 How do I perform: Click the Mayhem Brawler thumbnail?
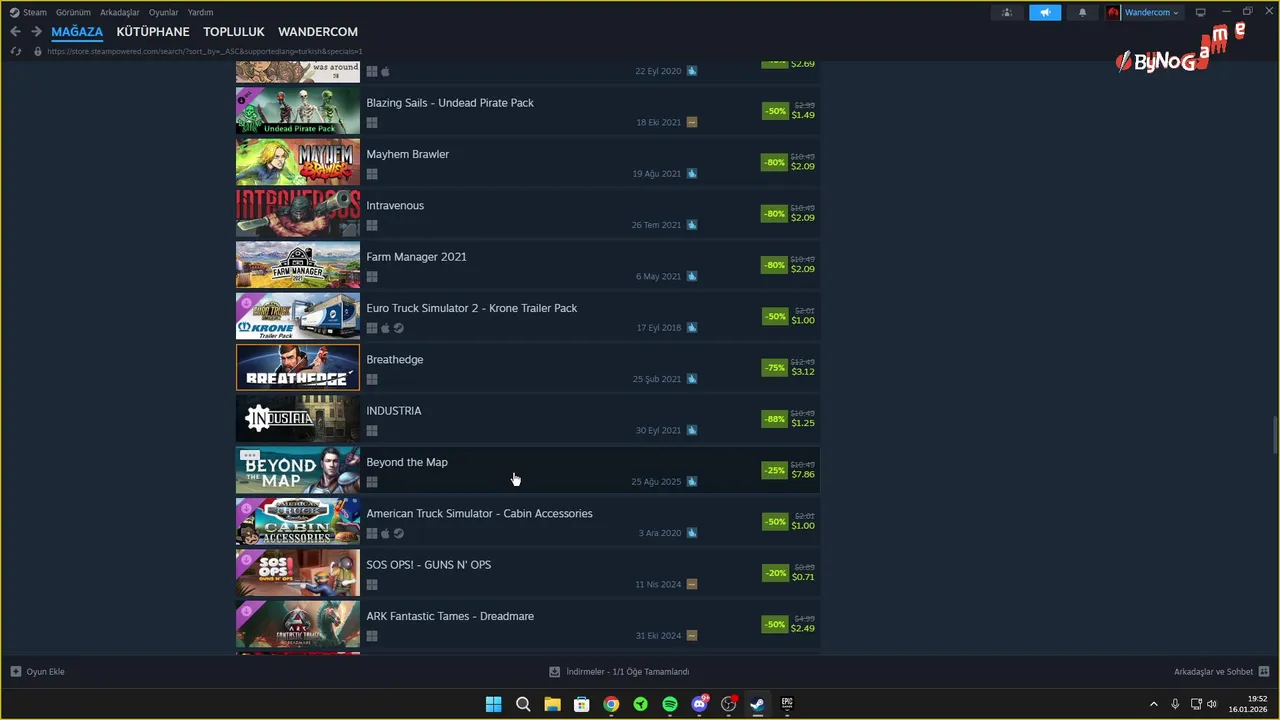point(298,162)
